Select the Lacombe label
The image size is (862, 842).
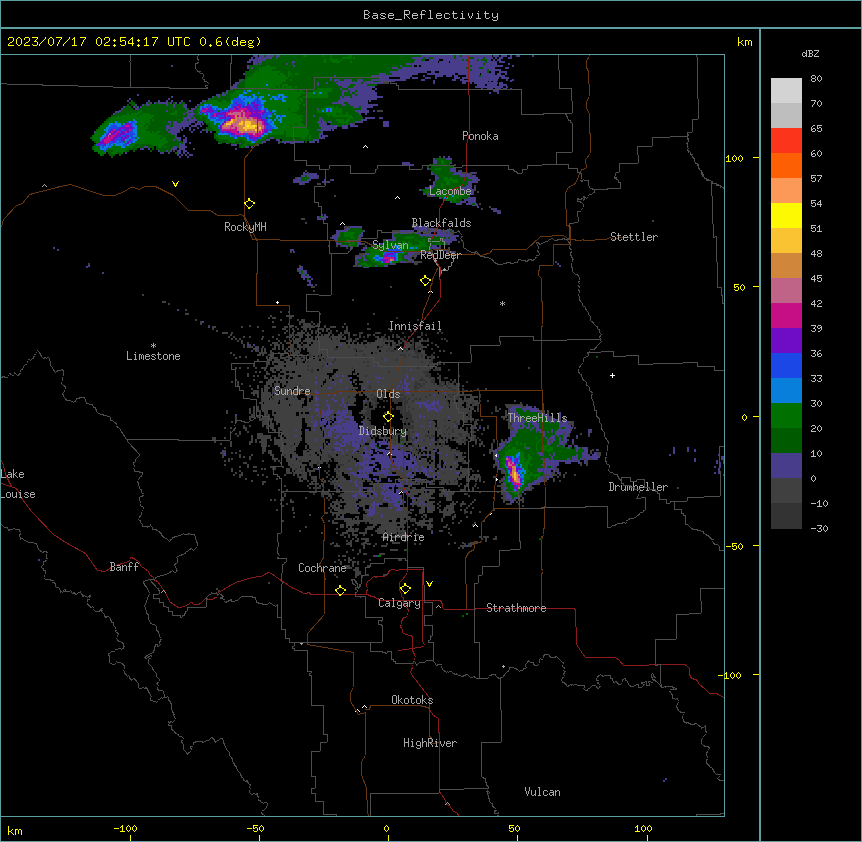point(450,191)
